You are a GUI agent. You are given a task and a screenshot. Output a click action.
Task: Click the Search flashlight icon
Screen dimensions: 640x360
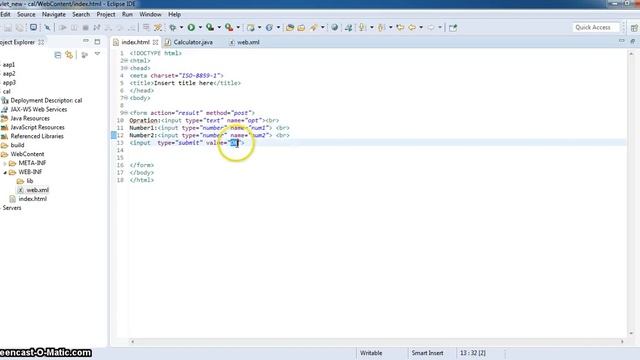[313, 28]
